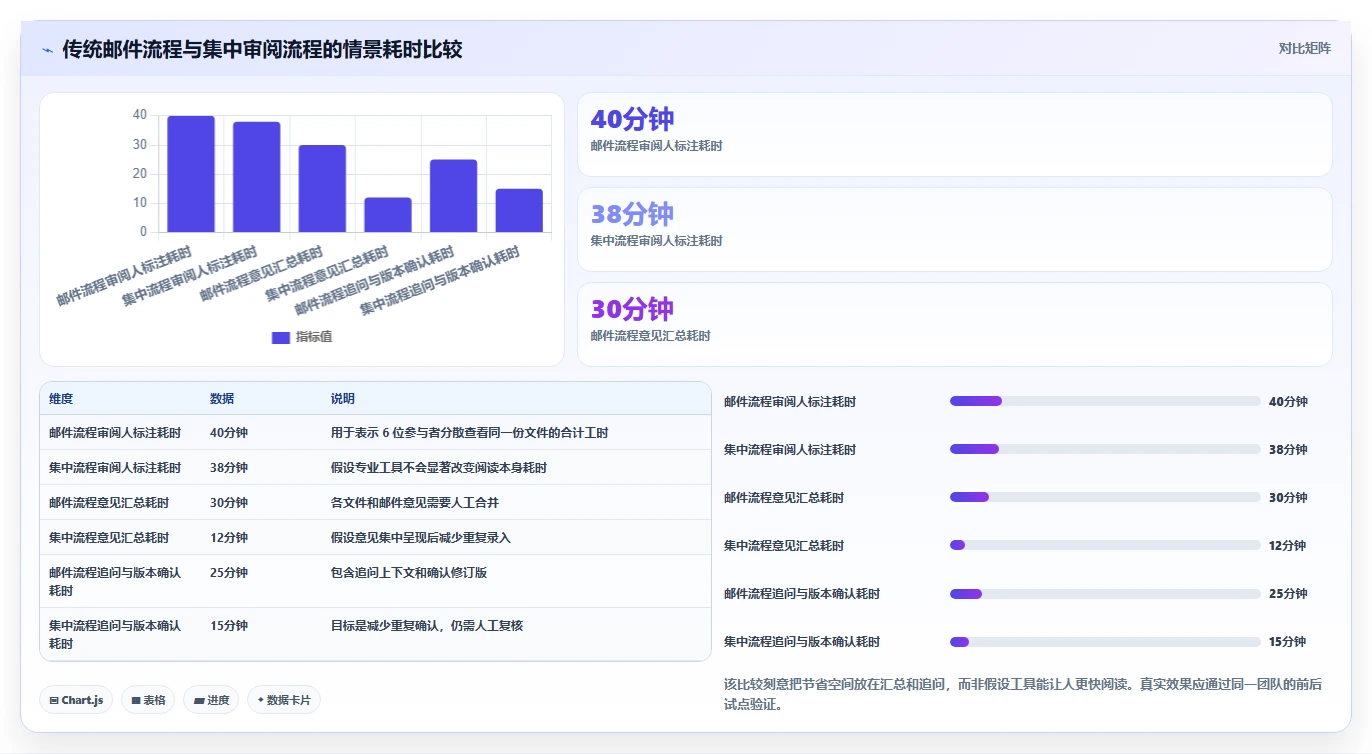Viewport: 1372px width, 754px height.
Task: Click progress bar for 集中流程追问与版本确认耗时
Action: pos(1105,641)
